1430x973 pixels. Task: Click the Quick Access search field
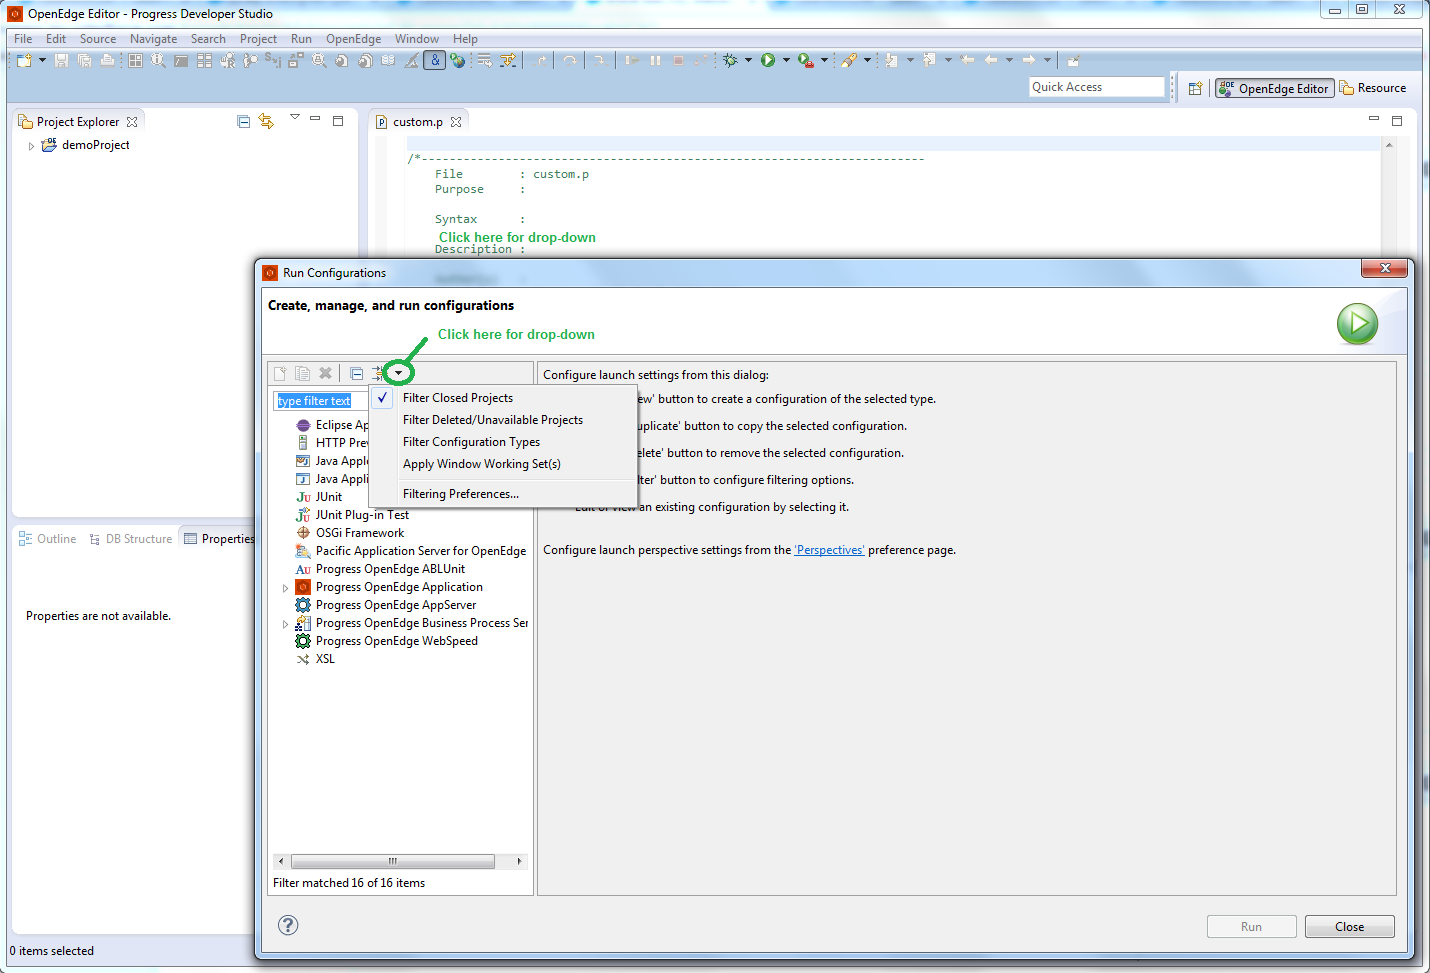coord(1097,87)
